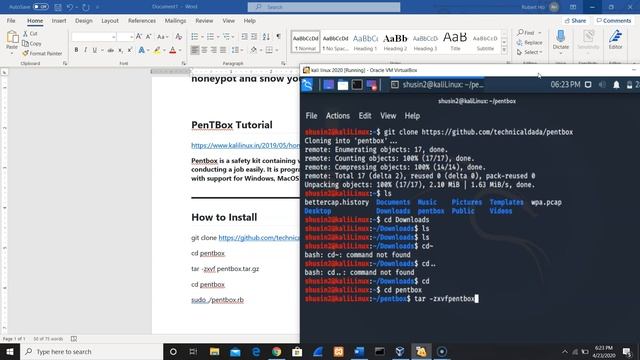
Task: Click Increase Indent icon
Action: click(254, 37)
